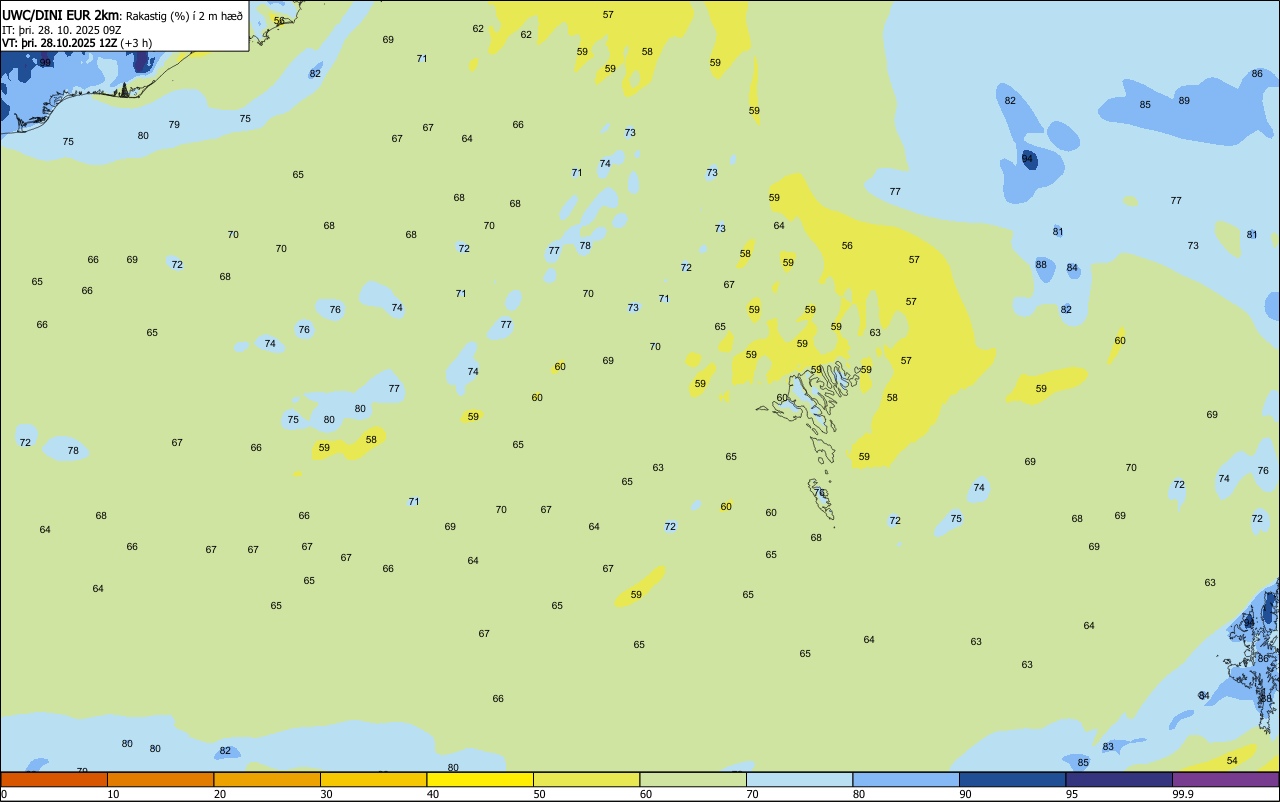The width and height of the screenshot is (1280, 802).
Task: Click the humidity value 94 in the dark blue patch
Action: point(1028,159)
